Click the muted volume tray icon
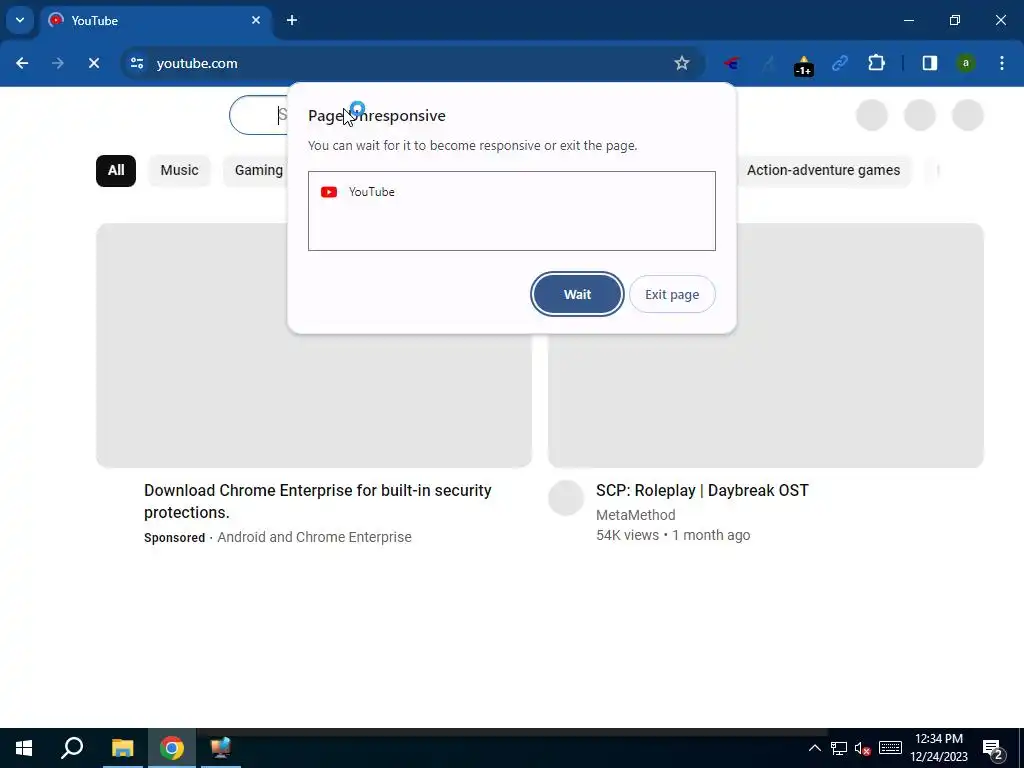This screenshot has width=1024, height=768. [x=863, y=748]
